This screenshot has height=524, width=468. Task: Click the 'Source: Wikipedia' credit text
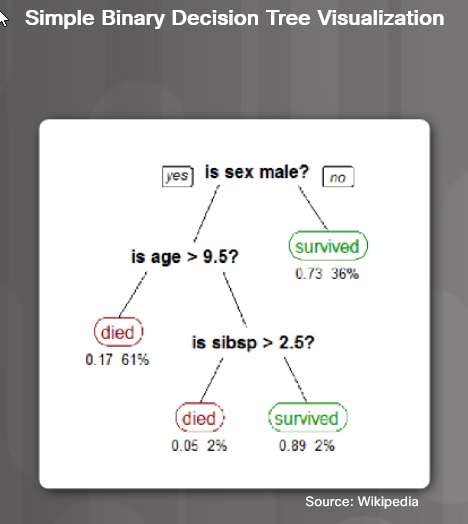362,502
